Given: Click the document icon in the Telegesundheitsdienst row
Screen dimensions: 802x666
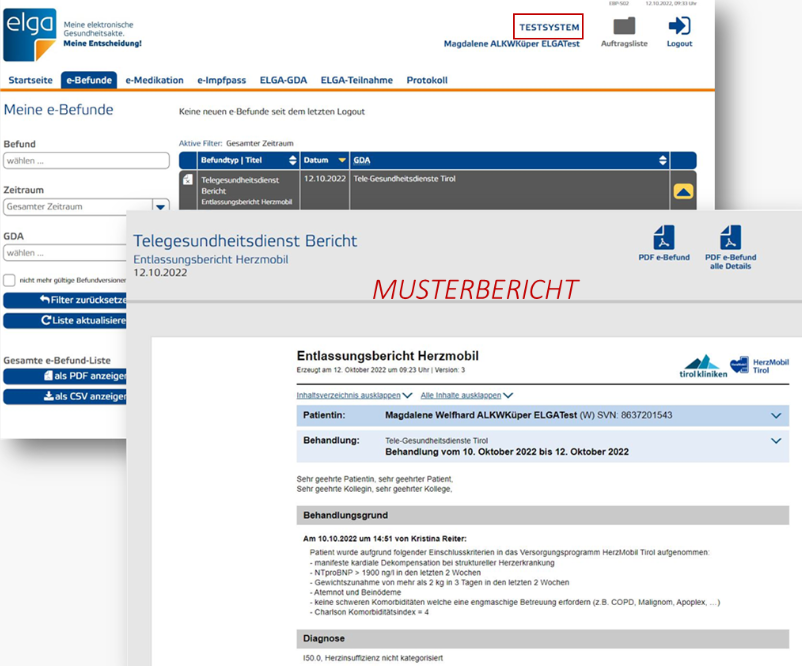Looking at the screenshot, I should [x=188, y=180].
